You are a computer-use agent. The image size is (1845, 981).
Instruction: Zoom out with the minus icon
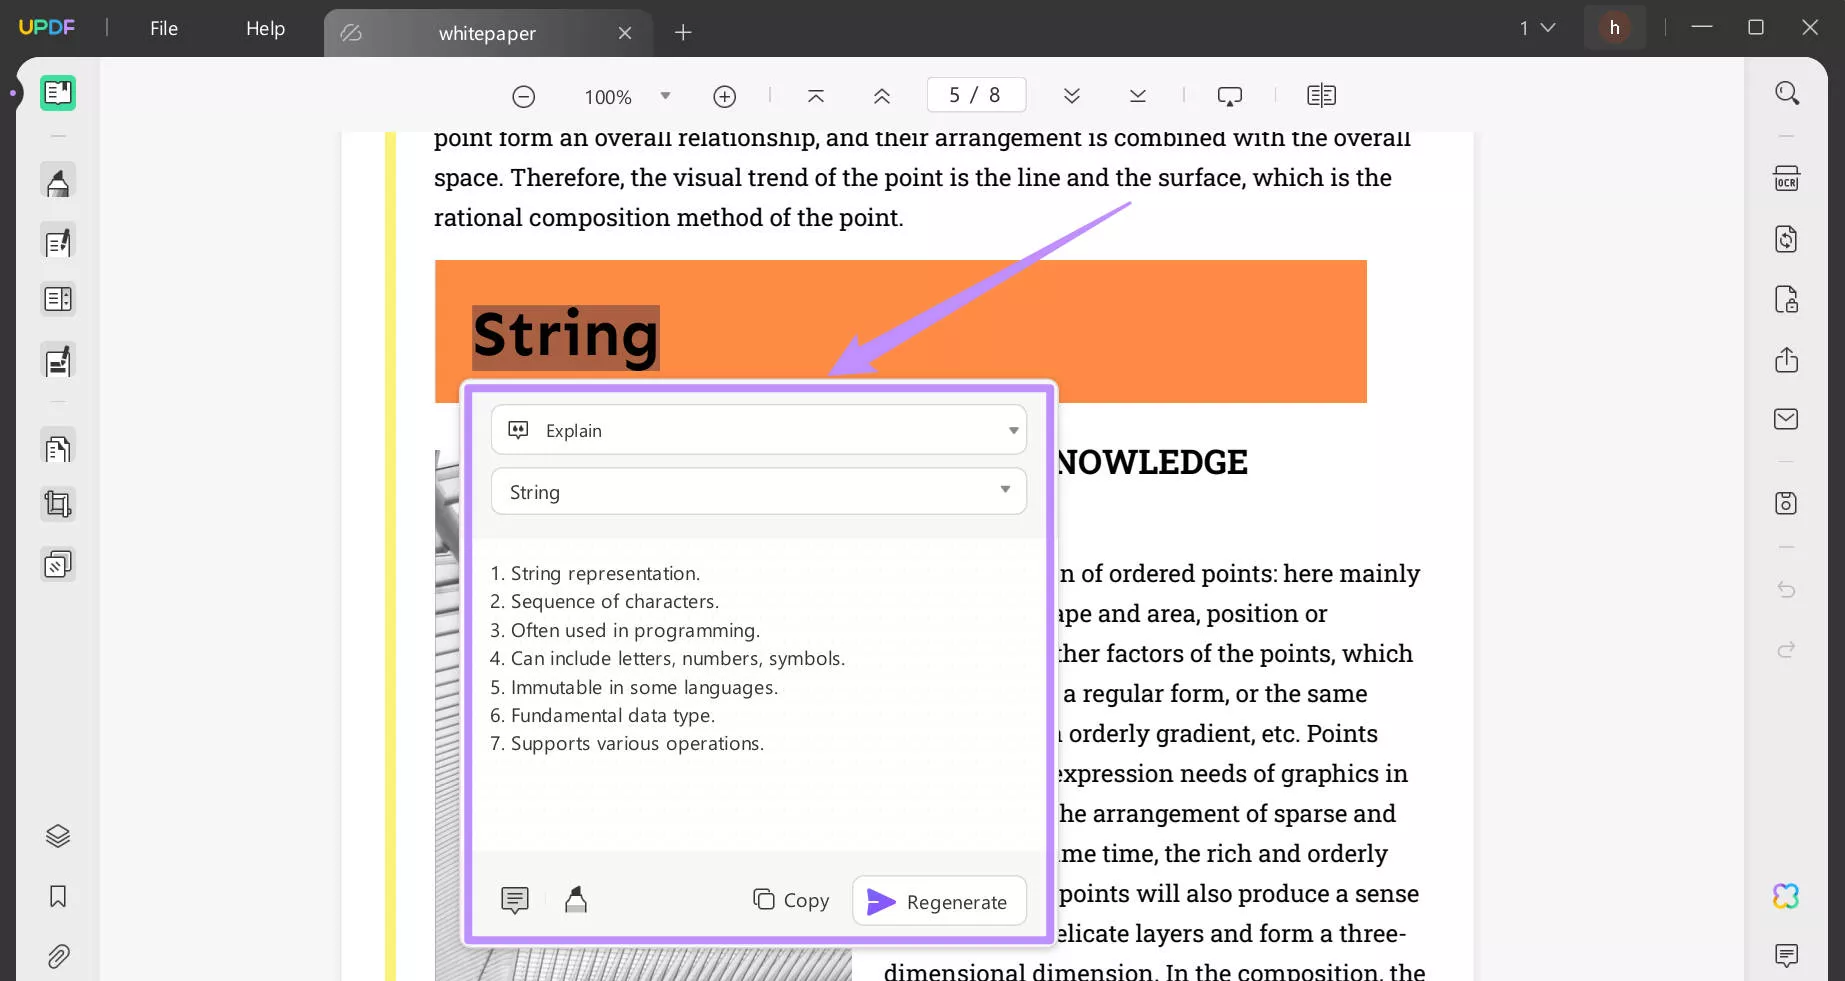coord(523,97)
